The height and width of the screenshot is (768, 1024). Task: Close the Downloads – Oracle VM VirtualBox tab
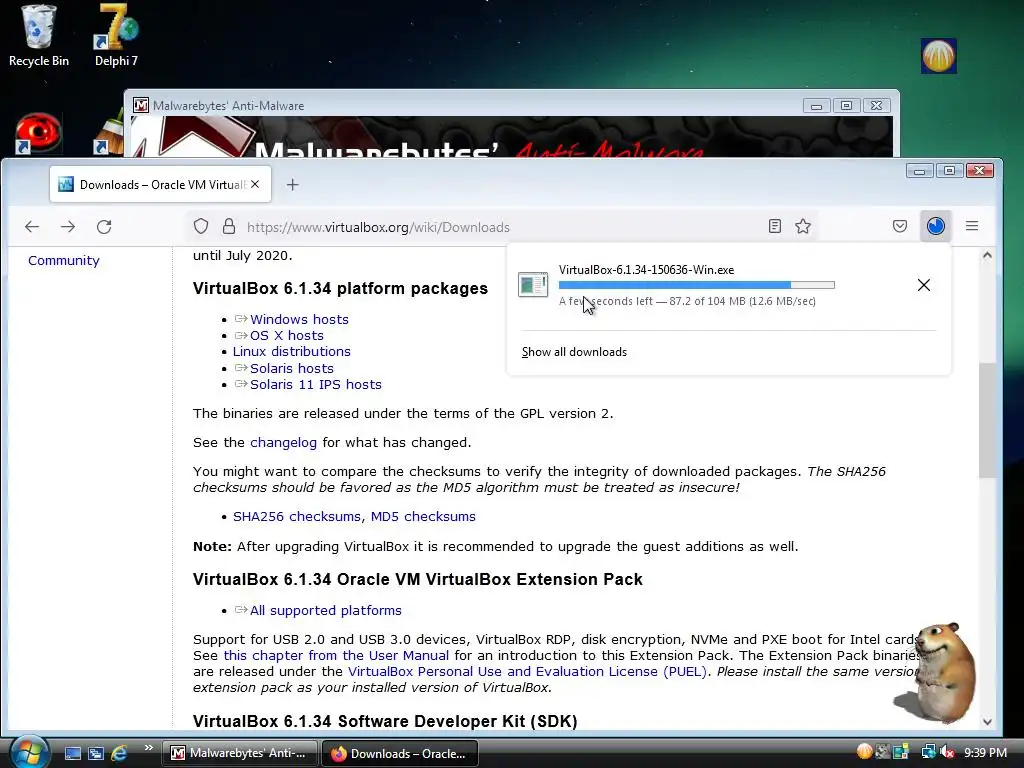pos(255,184)
